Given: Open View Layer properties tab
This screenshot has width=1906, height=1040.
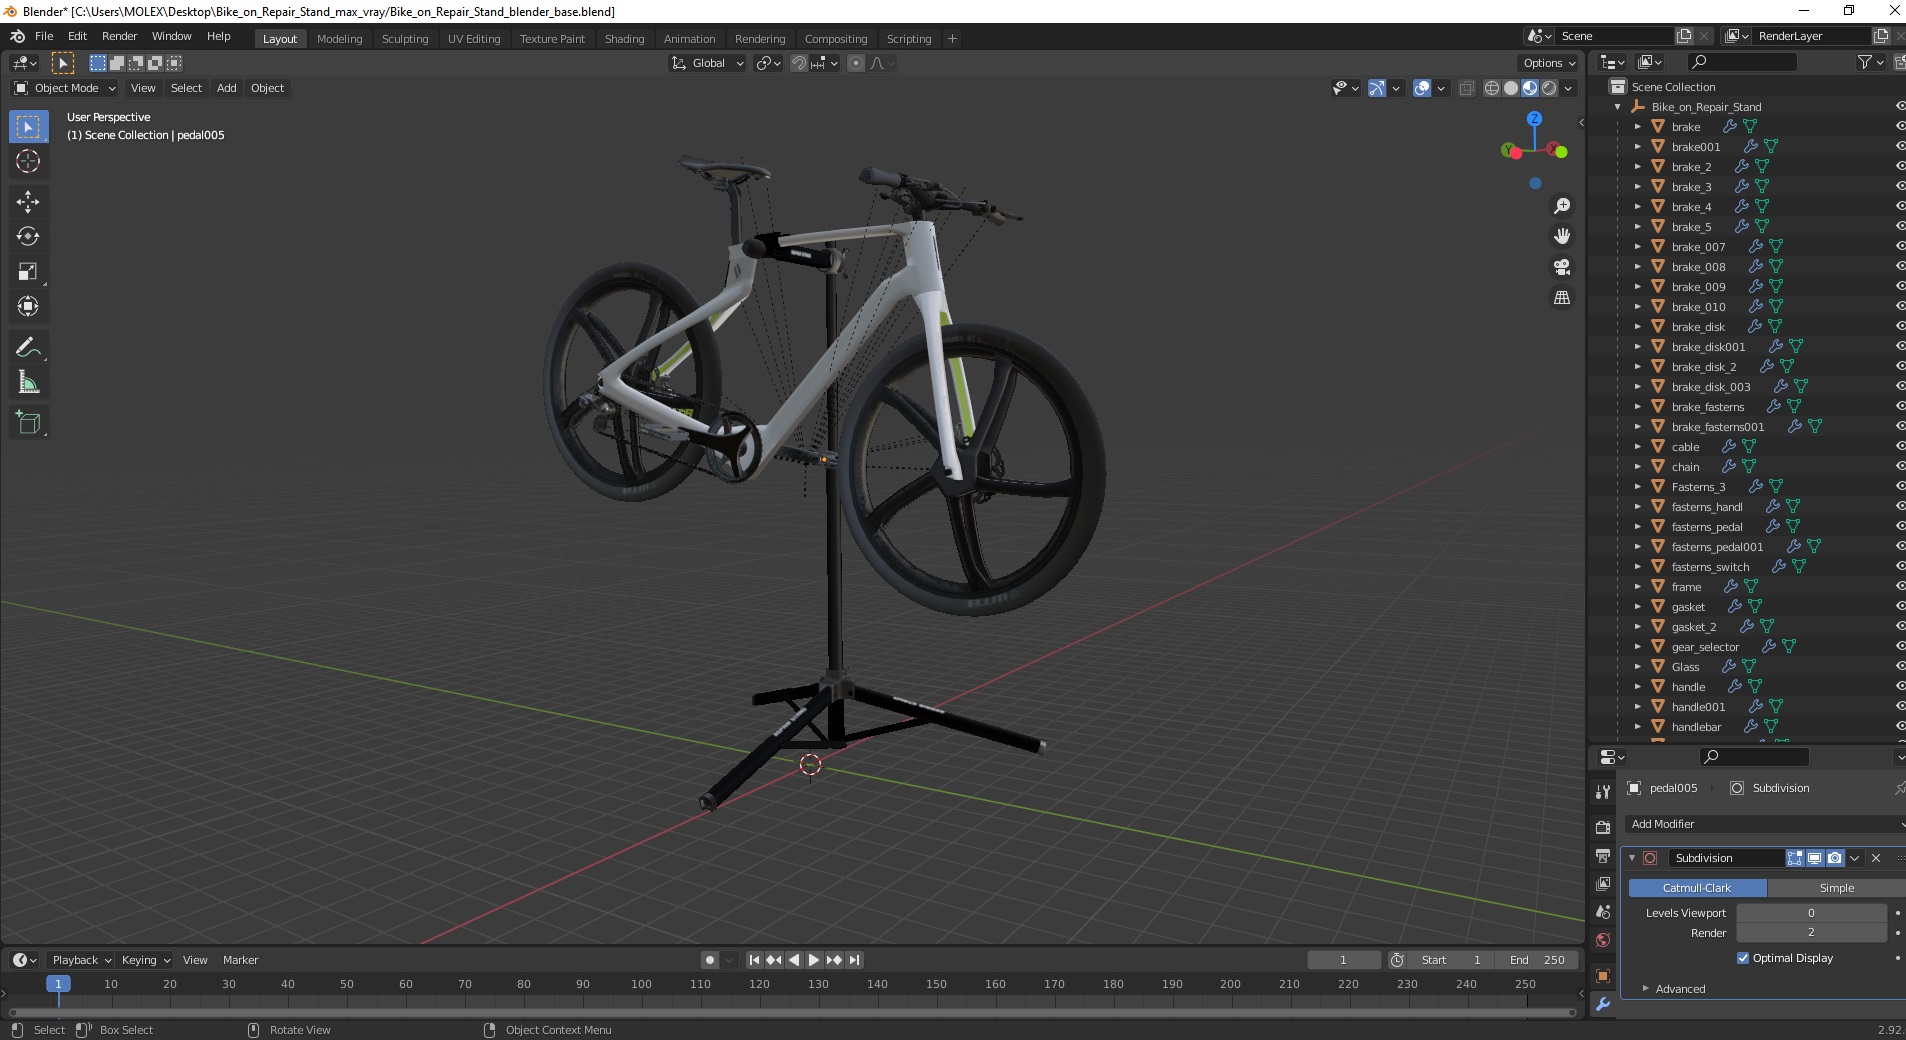Looking at the screenshot, I should click(x=1603, y=884).
